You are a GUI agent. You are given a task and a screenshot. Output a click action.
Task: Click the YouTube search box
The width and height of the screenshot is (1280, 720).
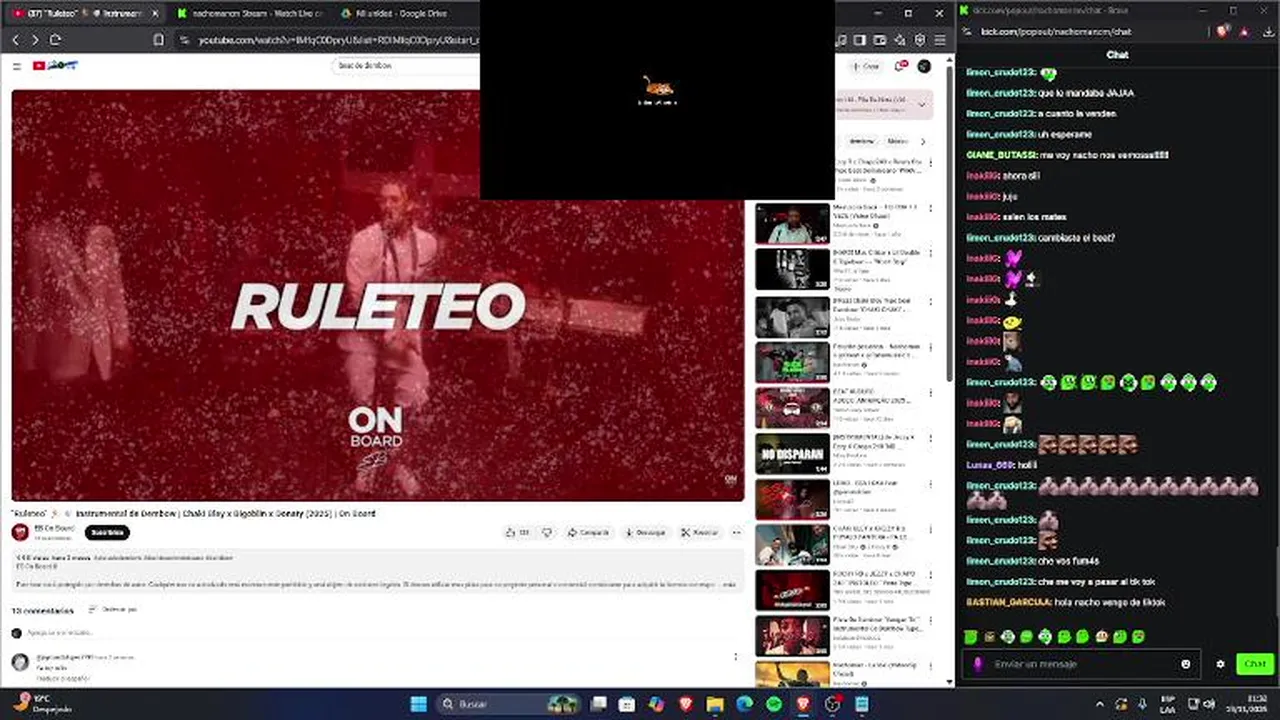(405, 66)
